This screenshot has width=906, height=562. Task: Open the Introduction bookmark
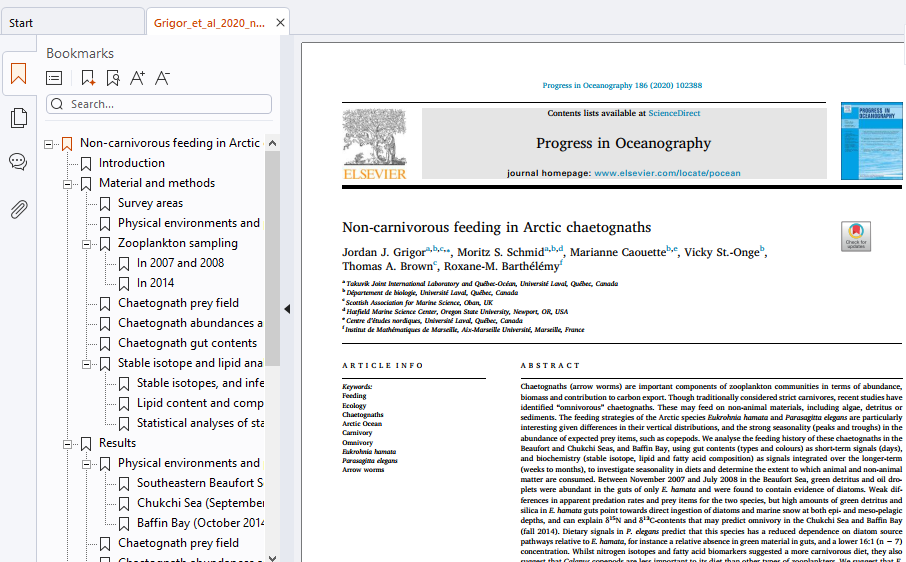coord(132,163)
